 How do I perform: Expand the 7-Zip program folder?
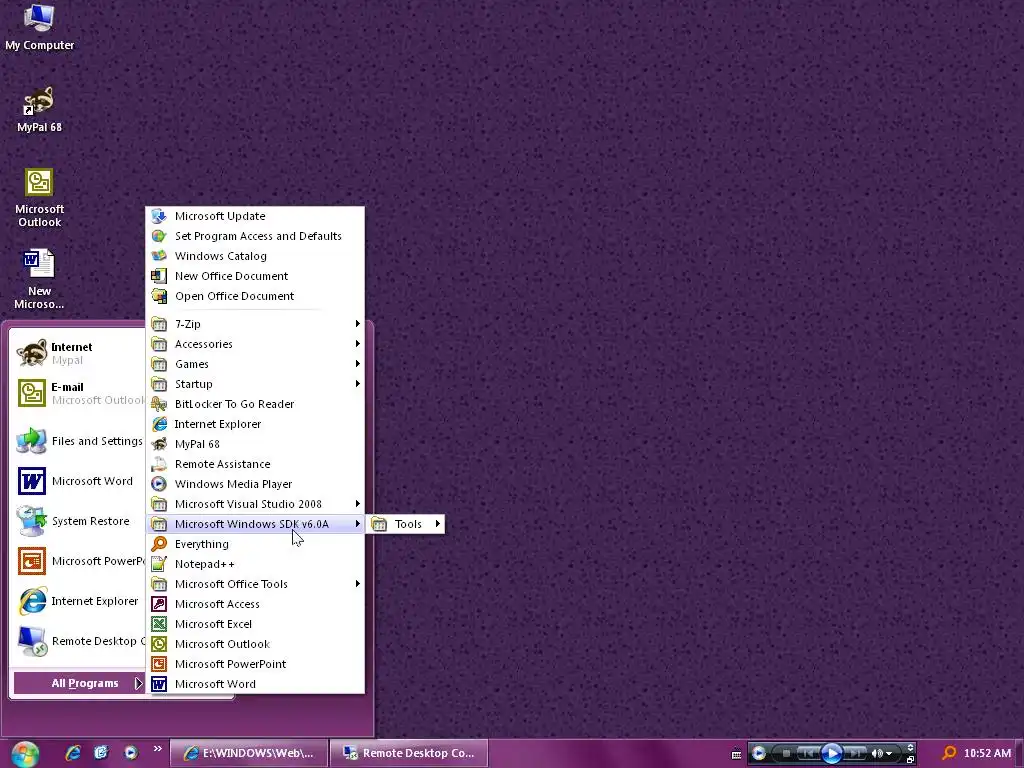[x=255, y=324]
